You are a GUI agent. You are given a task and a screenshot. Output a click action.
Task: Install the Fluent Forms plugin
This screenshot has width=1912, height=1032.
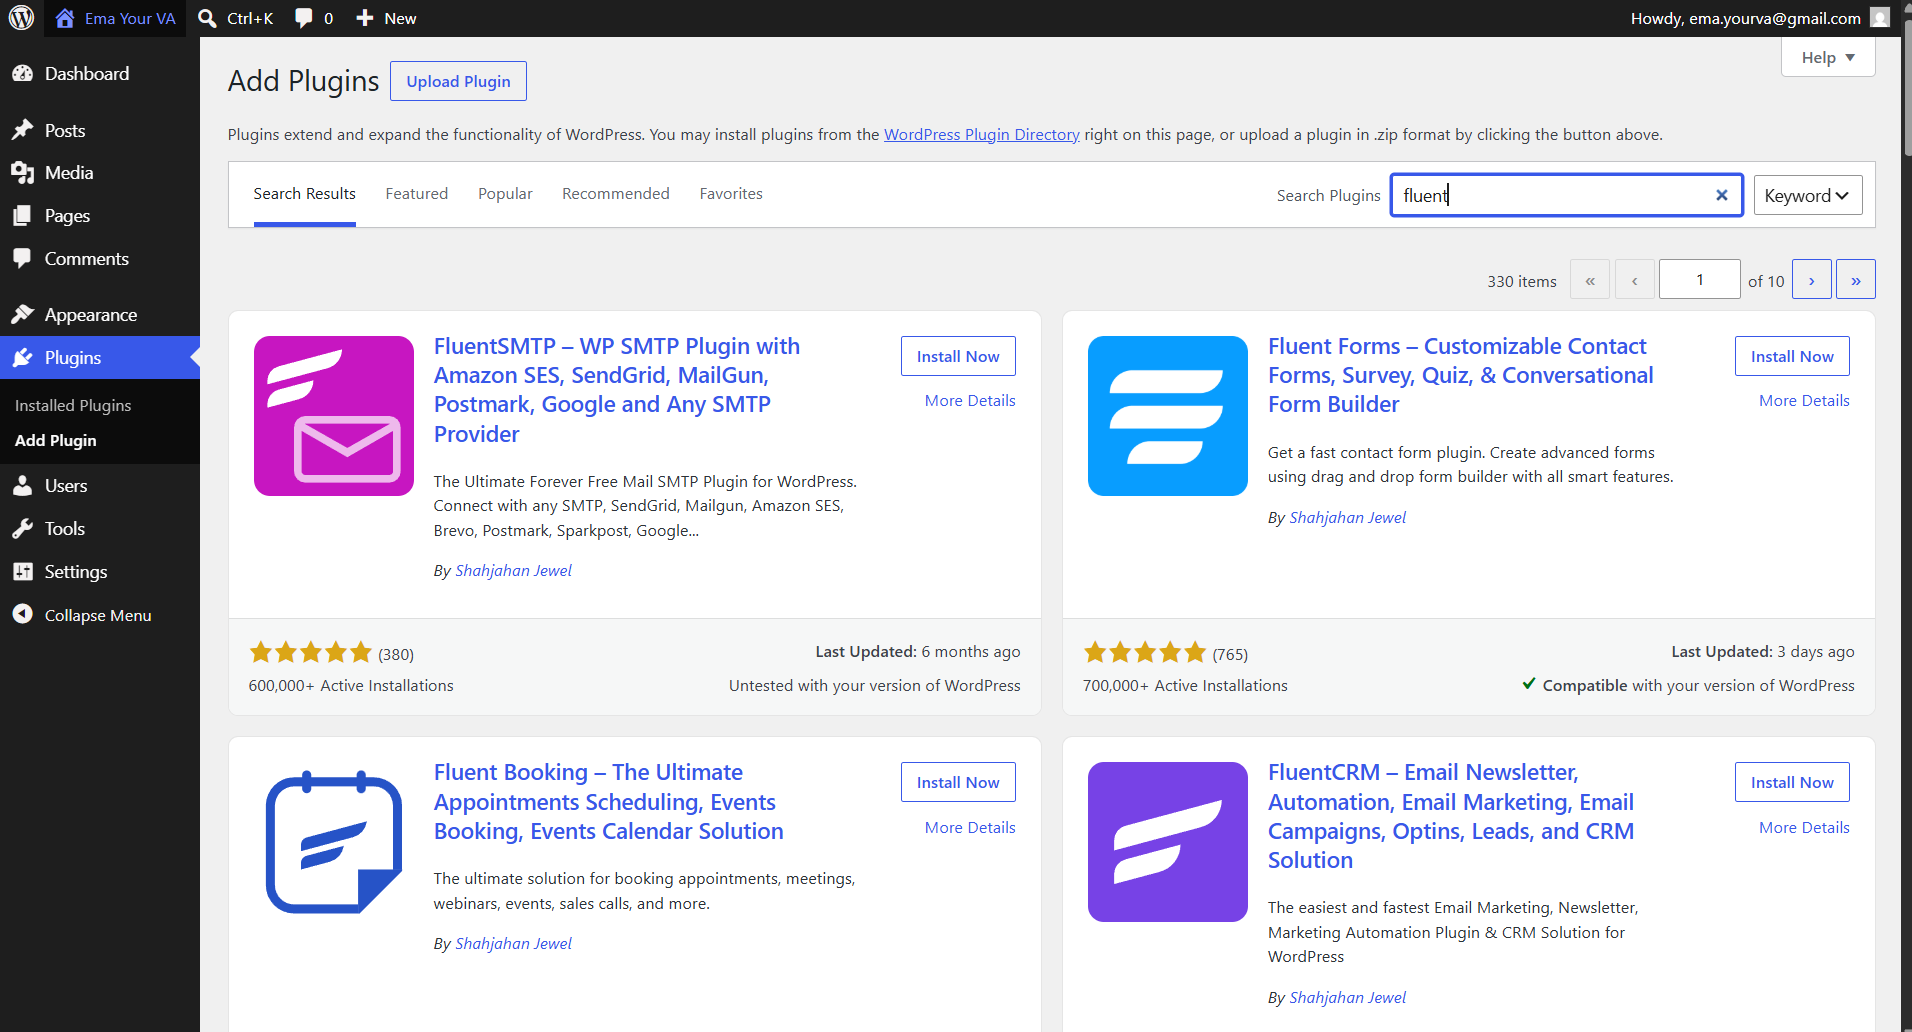pyautogui.click(x=1792, y=356)
